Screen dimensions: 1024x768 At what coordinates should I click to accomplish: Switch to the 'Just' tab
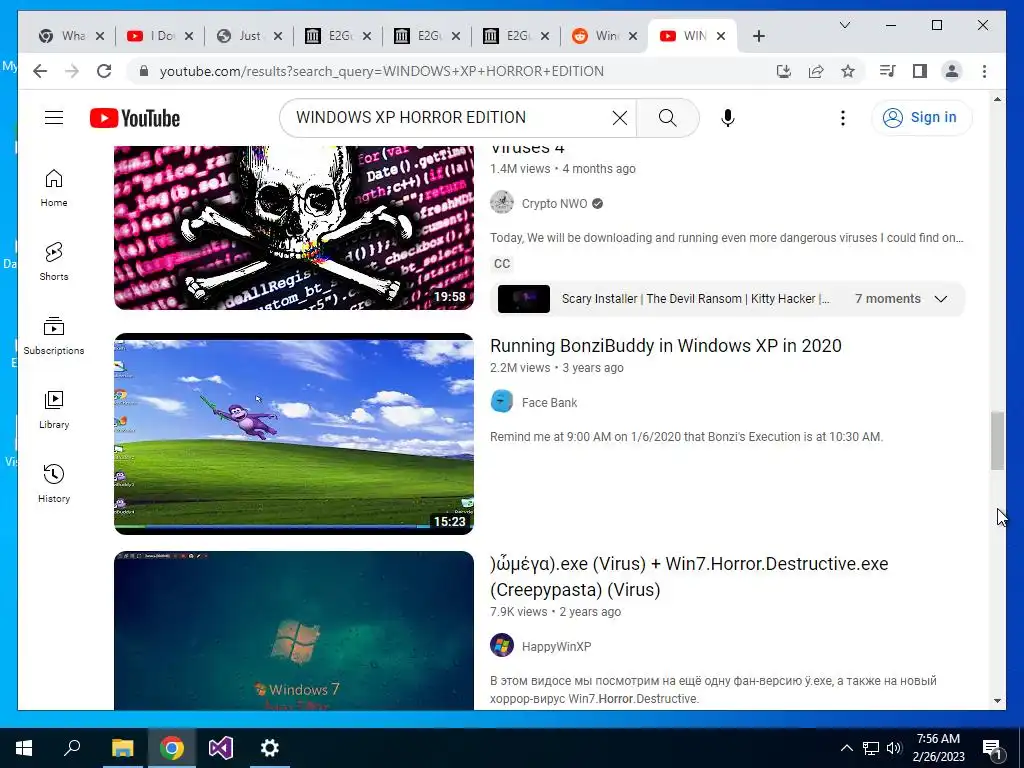(x=251, y=36)
